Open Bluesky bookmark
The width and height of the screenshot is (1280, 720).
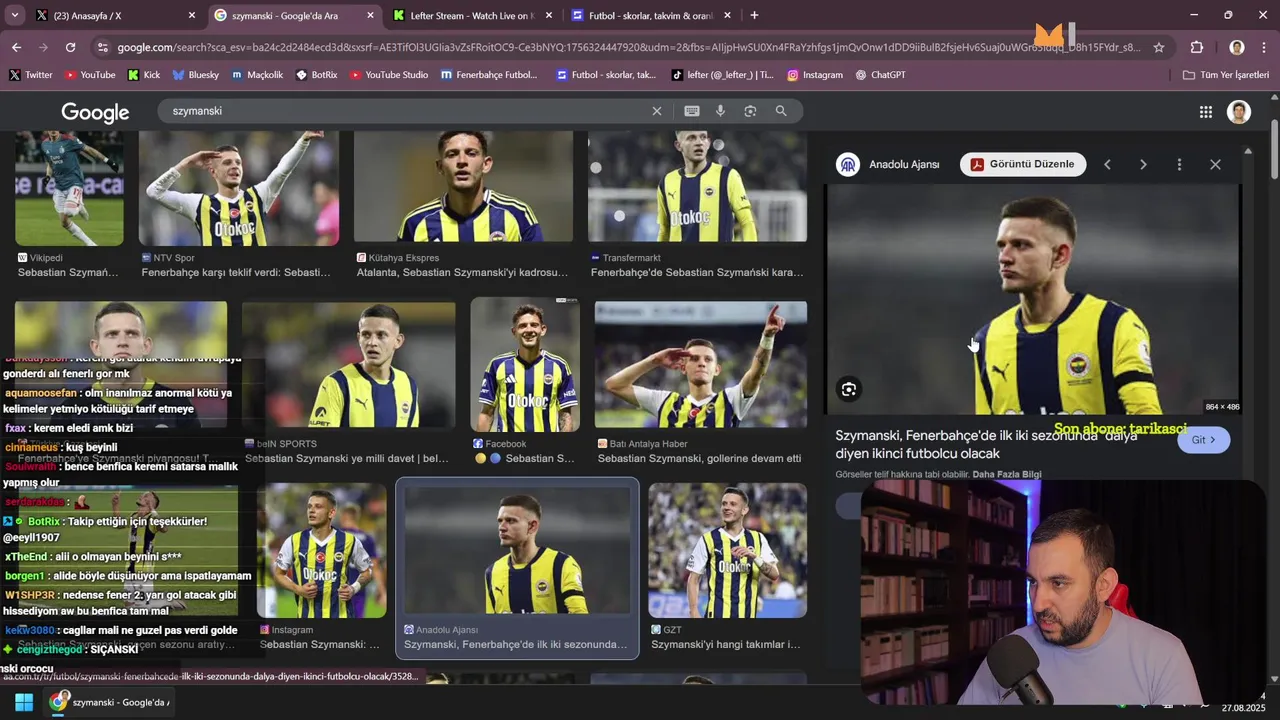(195, 75)
